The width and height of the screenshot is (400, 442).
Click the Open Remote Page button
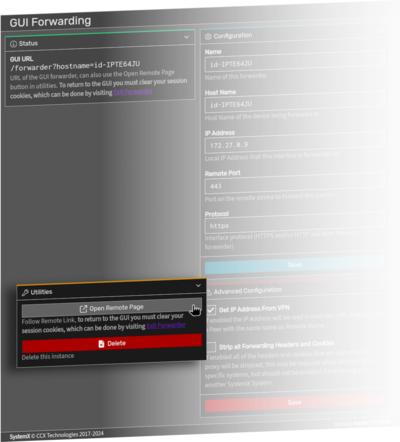click(x=112, y=308)
